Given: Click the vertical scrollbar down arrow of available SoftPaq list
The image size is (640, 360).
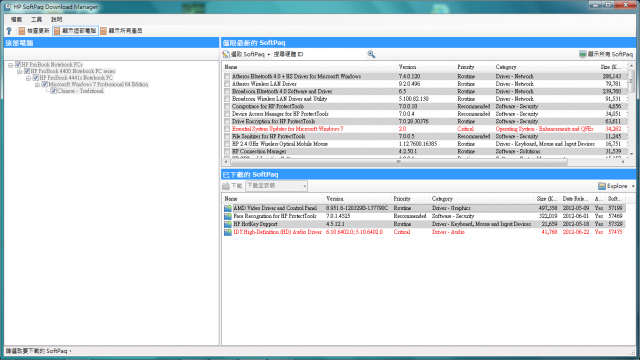Looking at the screenshot, I should point(631,154).
